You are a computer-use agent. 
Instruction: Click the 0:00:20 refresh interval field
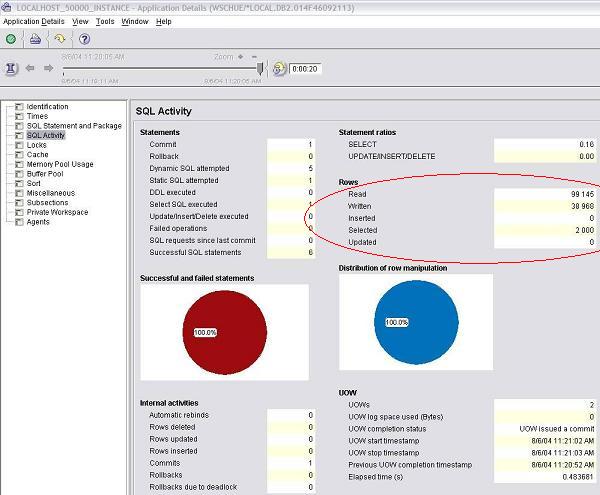tap(304, 69)
